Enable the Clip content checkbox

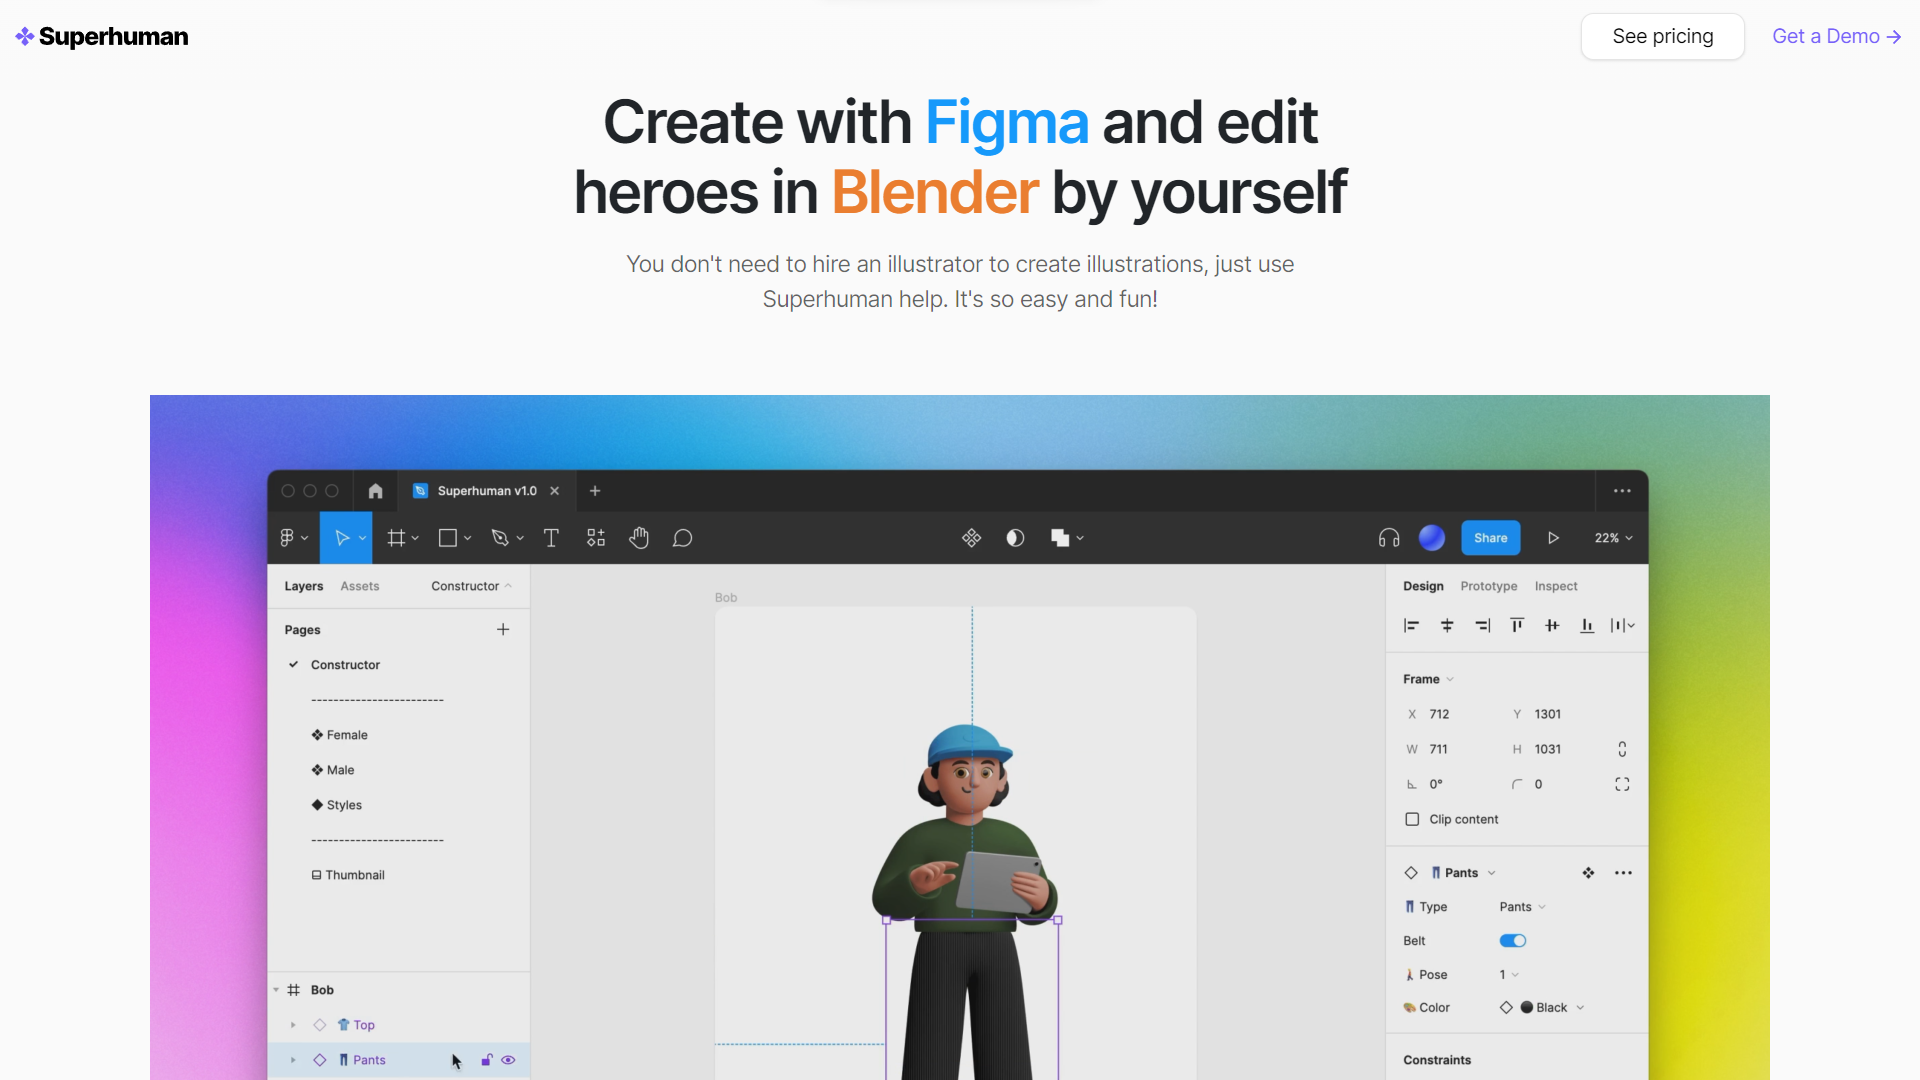[x=1412, y=819]
